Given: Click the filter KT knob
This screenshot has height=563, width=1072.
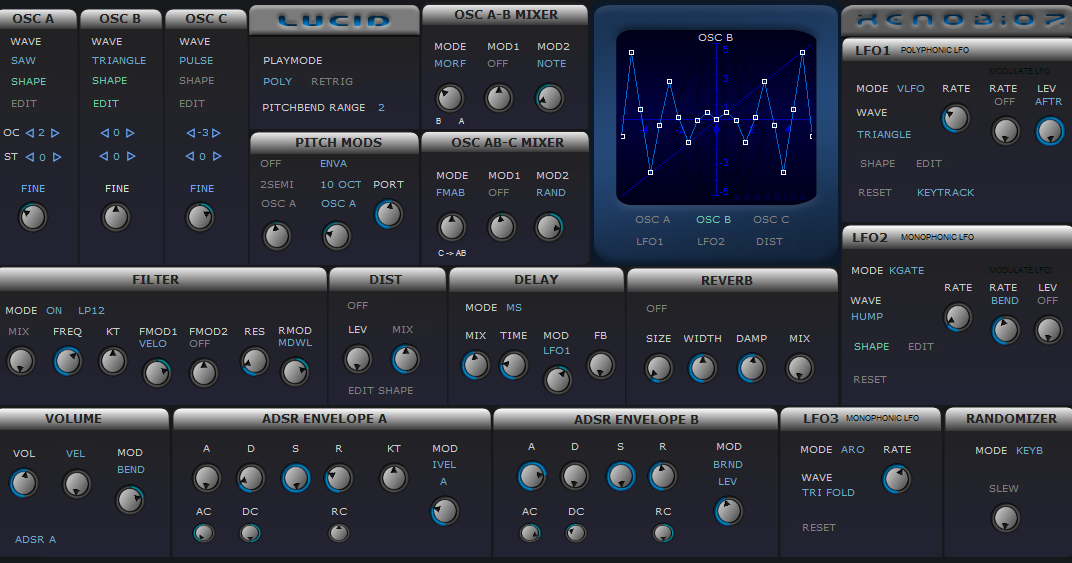Looking at the screenshot, I should pos(113,361).
